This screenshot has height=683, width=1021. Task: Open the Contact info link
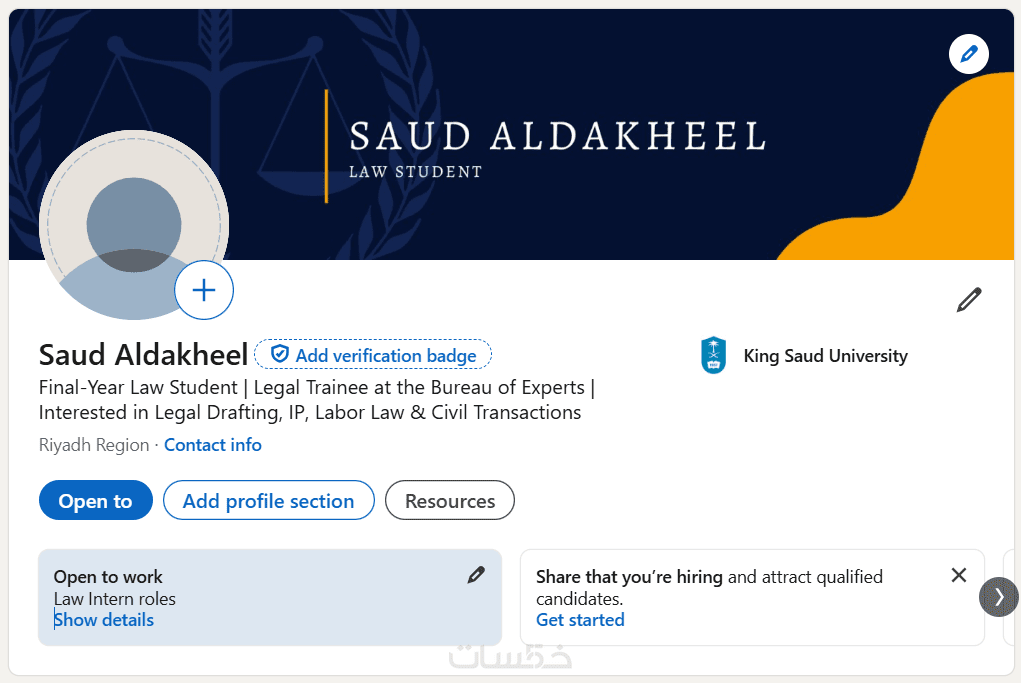tap(213, 445)
